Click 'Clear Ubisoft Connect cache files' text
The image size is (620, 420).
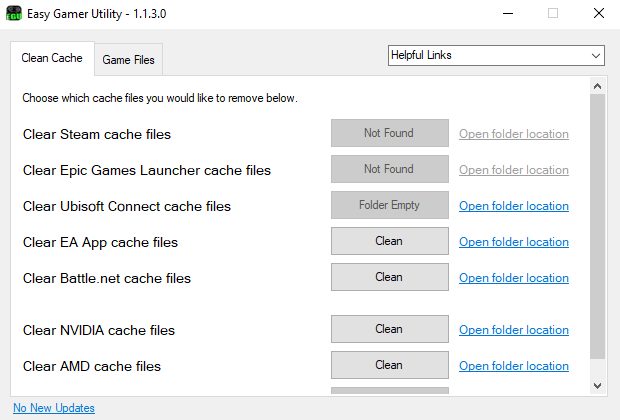pos(127,206)
